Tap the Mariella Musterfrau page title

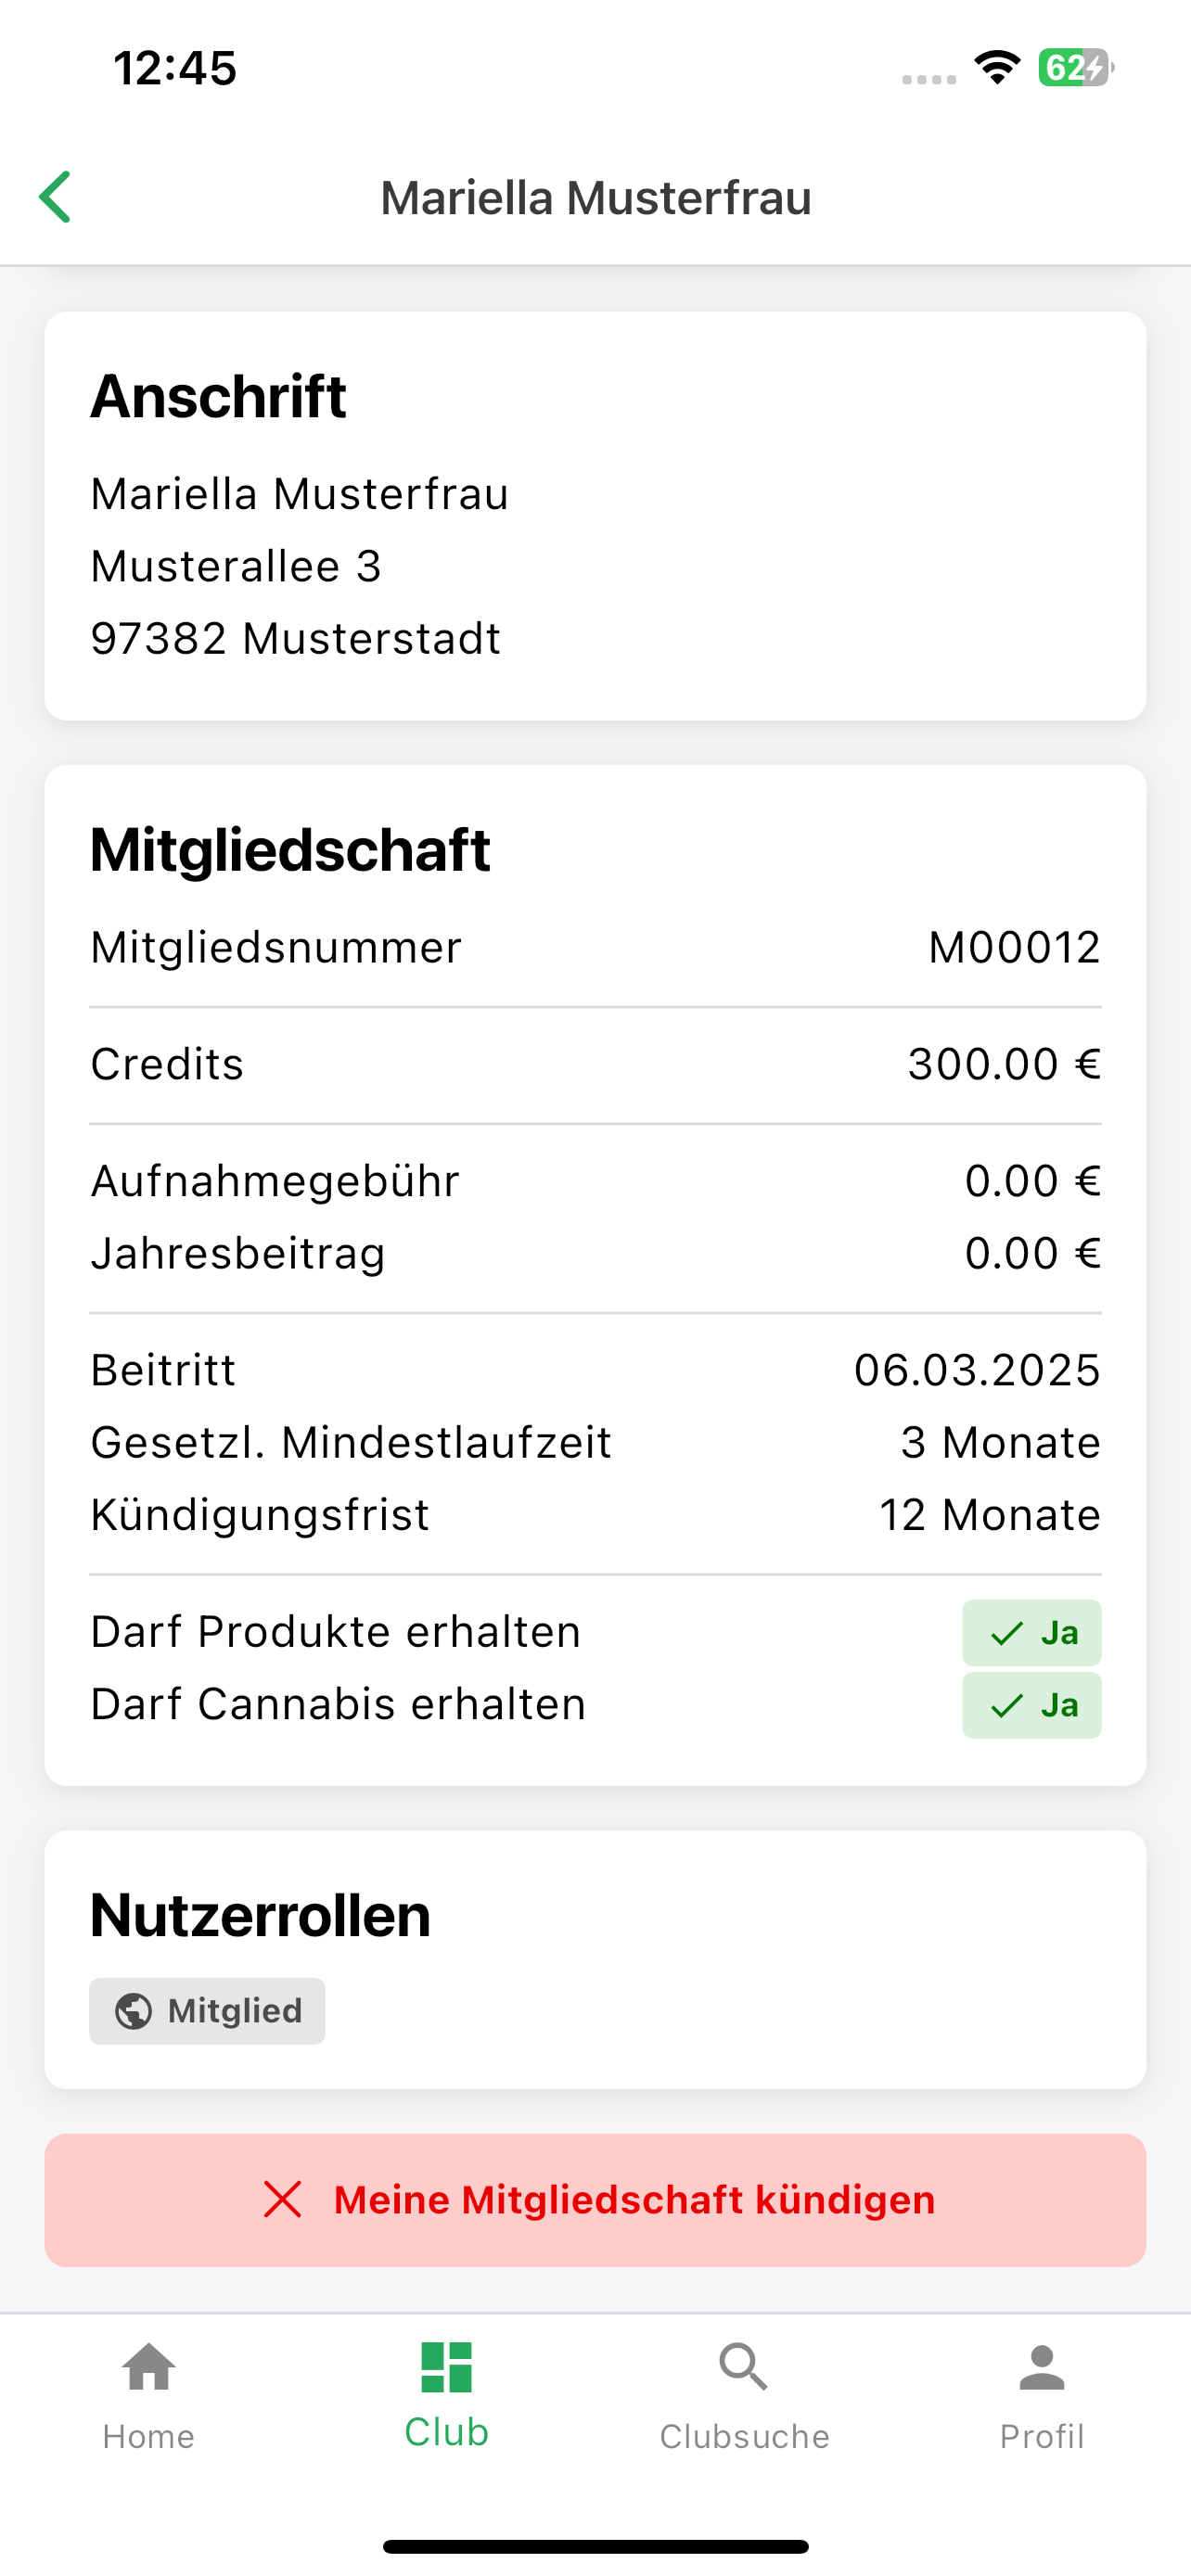click(595, 197)
